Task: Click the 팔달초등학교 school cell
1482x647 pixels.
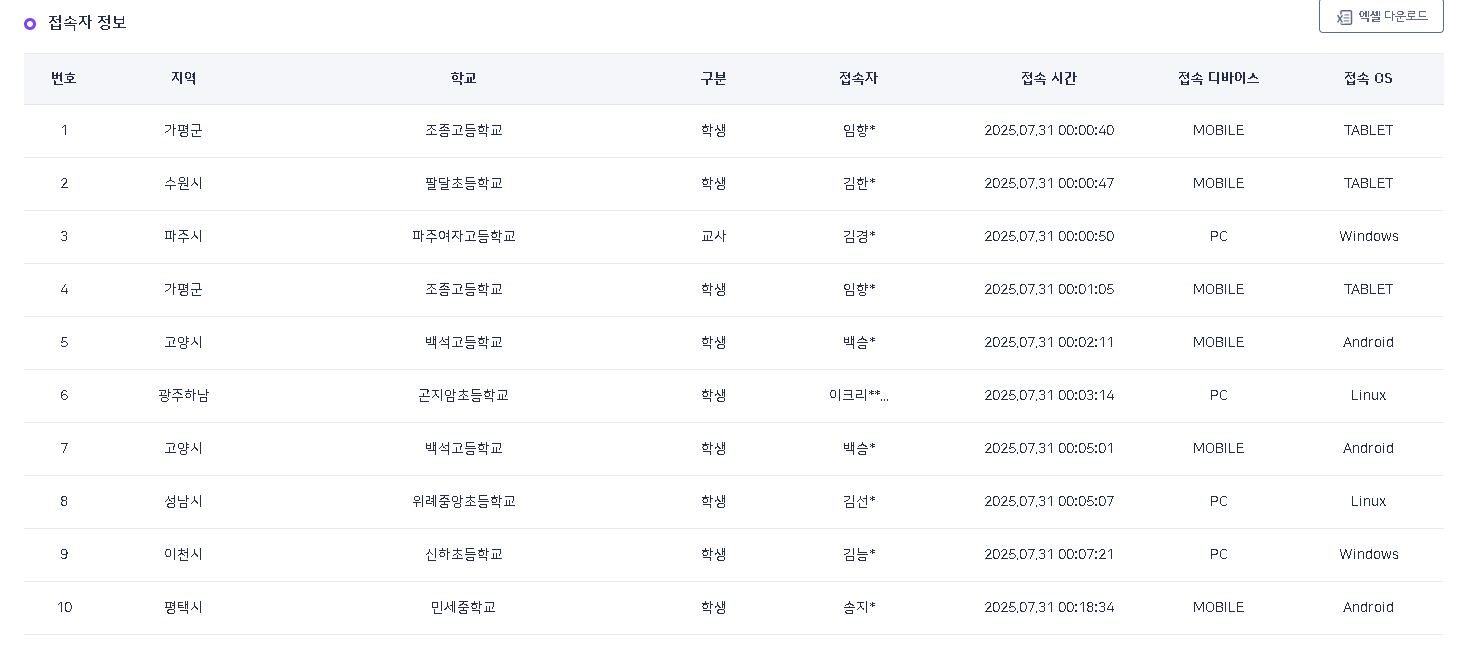Action: [463, 184]
